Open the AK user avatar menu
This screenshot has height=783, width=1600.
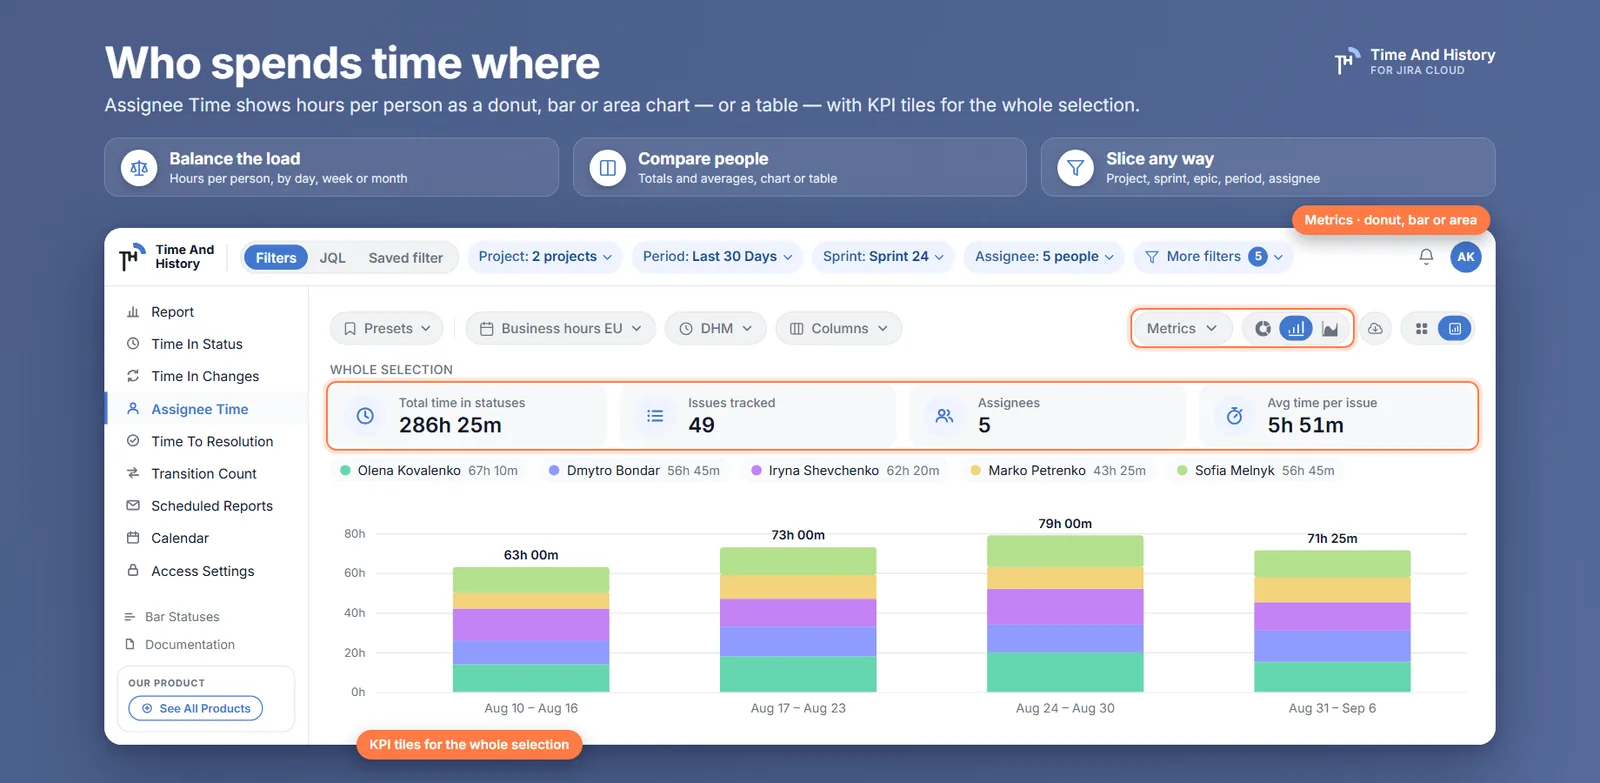pos(1466,257)
